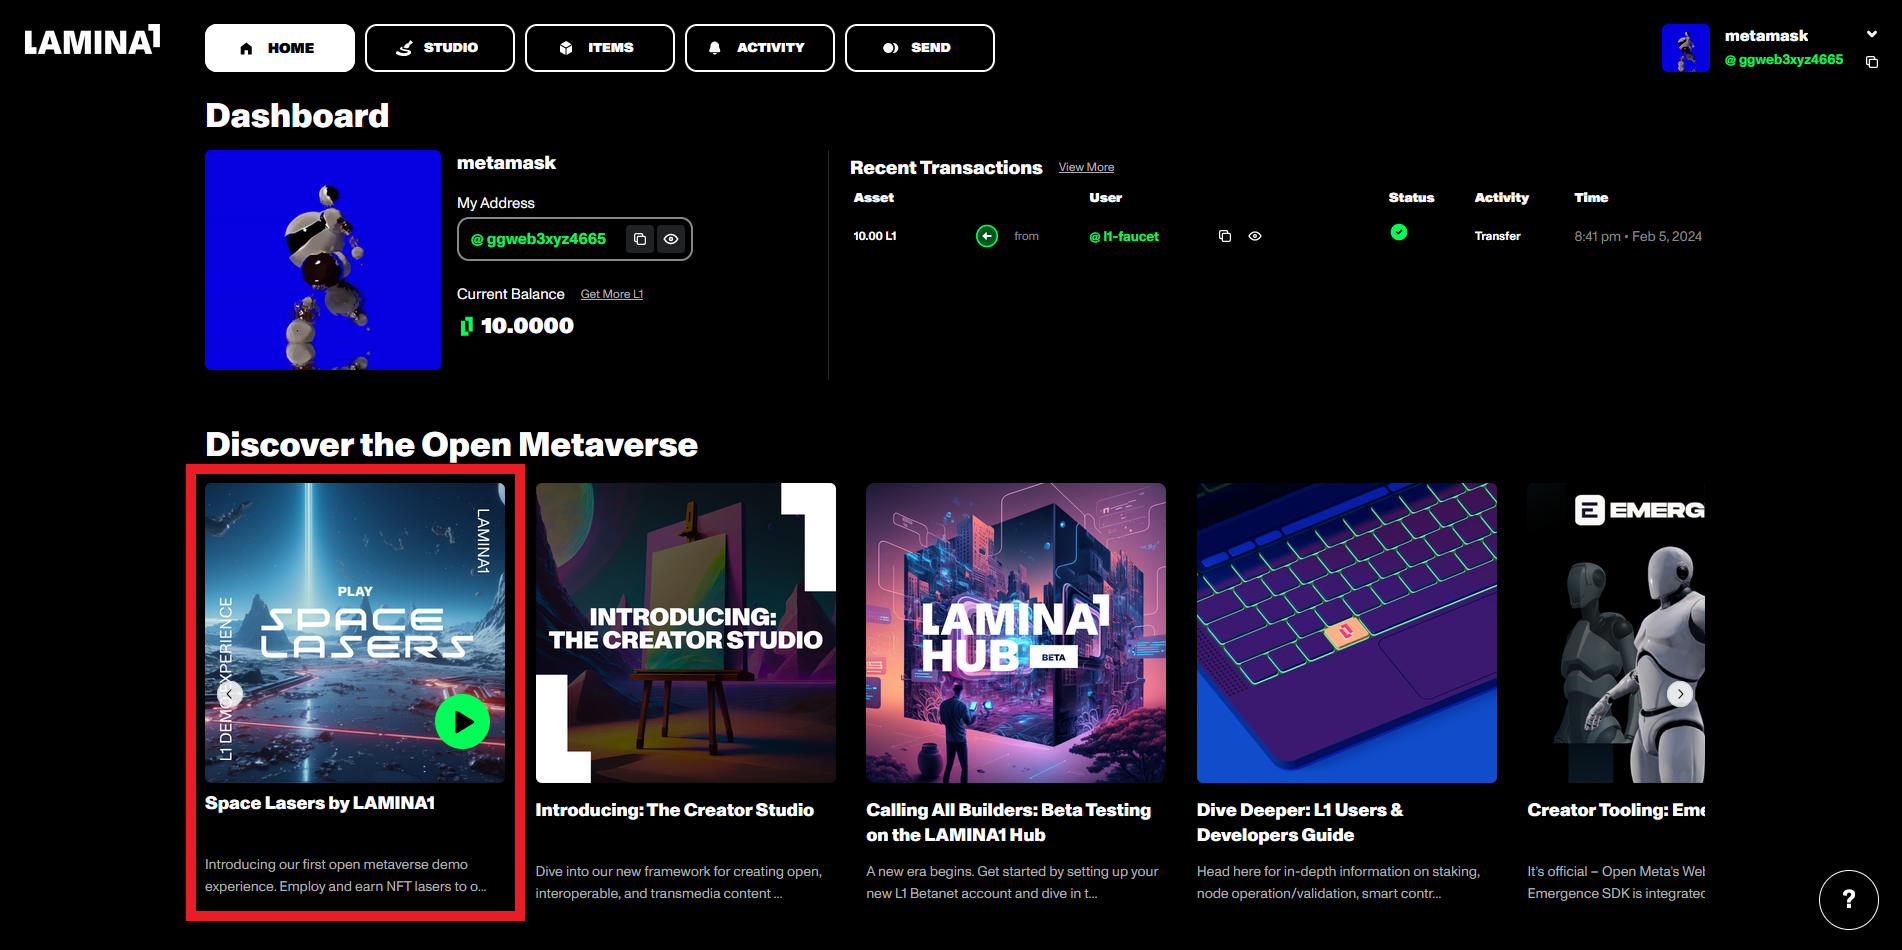Click the Get More L1 link
Screen dimensions: 1902x950
pyautogui.click(x=611, y=294)
